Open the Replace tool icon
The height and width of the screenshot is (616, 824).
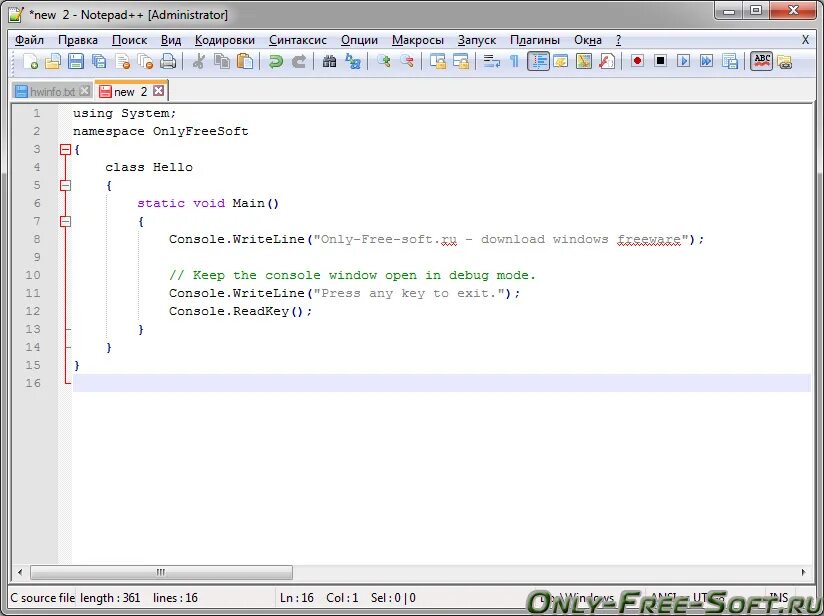point(353,61)
